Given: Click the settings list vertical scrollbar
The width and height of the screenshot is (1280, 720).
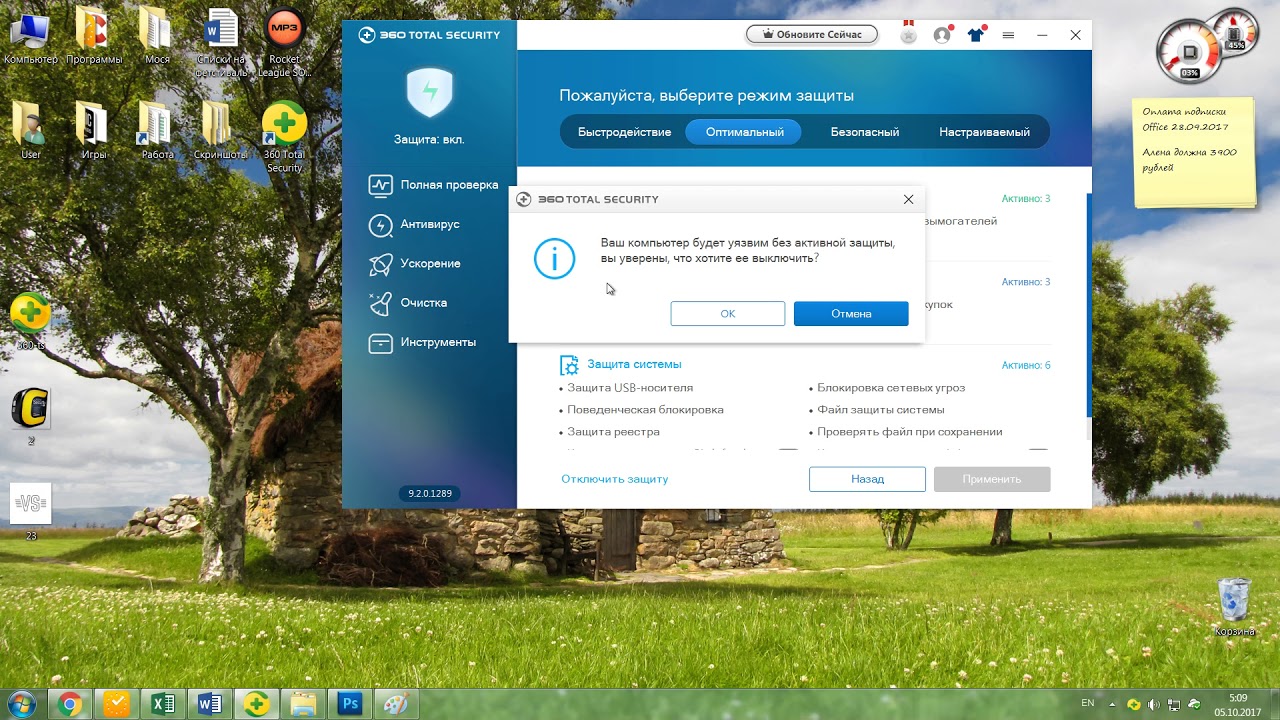Looking at the screenshot, I should pos(1088,305).
